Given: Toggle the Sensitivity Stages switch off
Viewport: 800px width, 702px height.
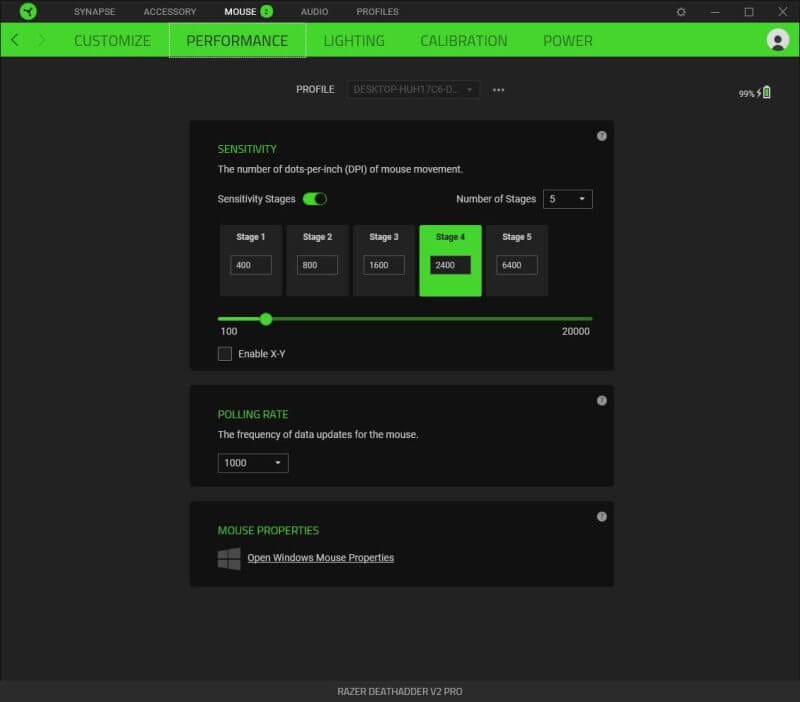Looking at the screenshot, I should click(315, 199).
